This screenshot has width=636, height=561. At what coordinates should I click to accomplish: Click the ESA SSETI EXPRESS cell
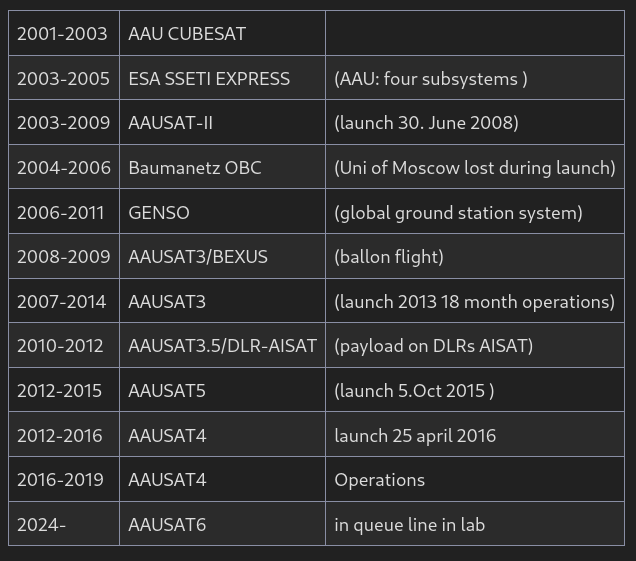point(209,79)
